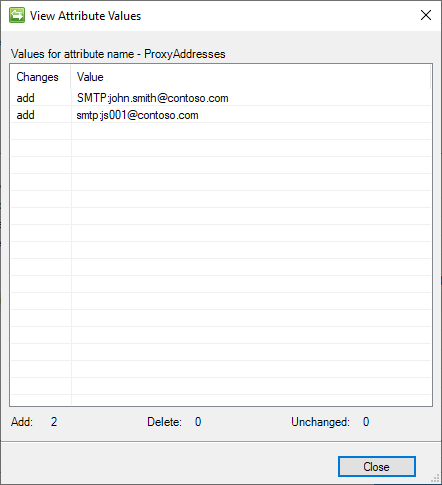
Task: Click the second row's add change entry
Action: click(26, 115)
